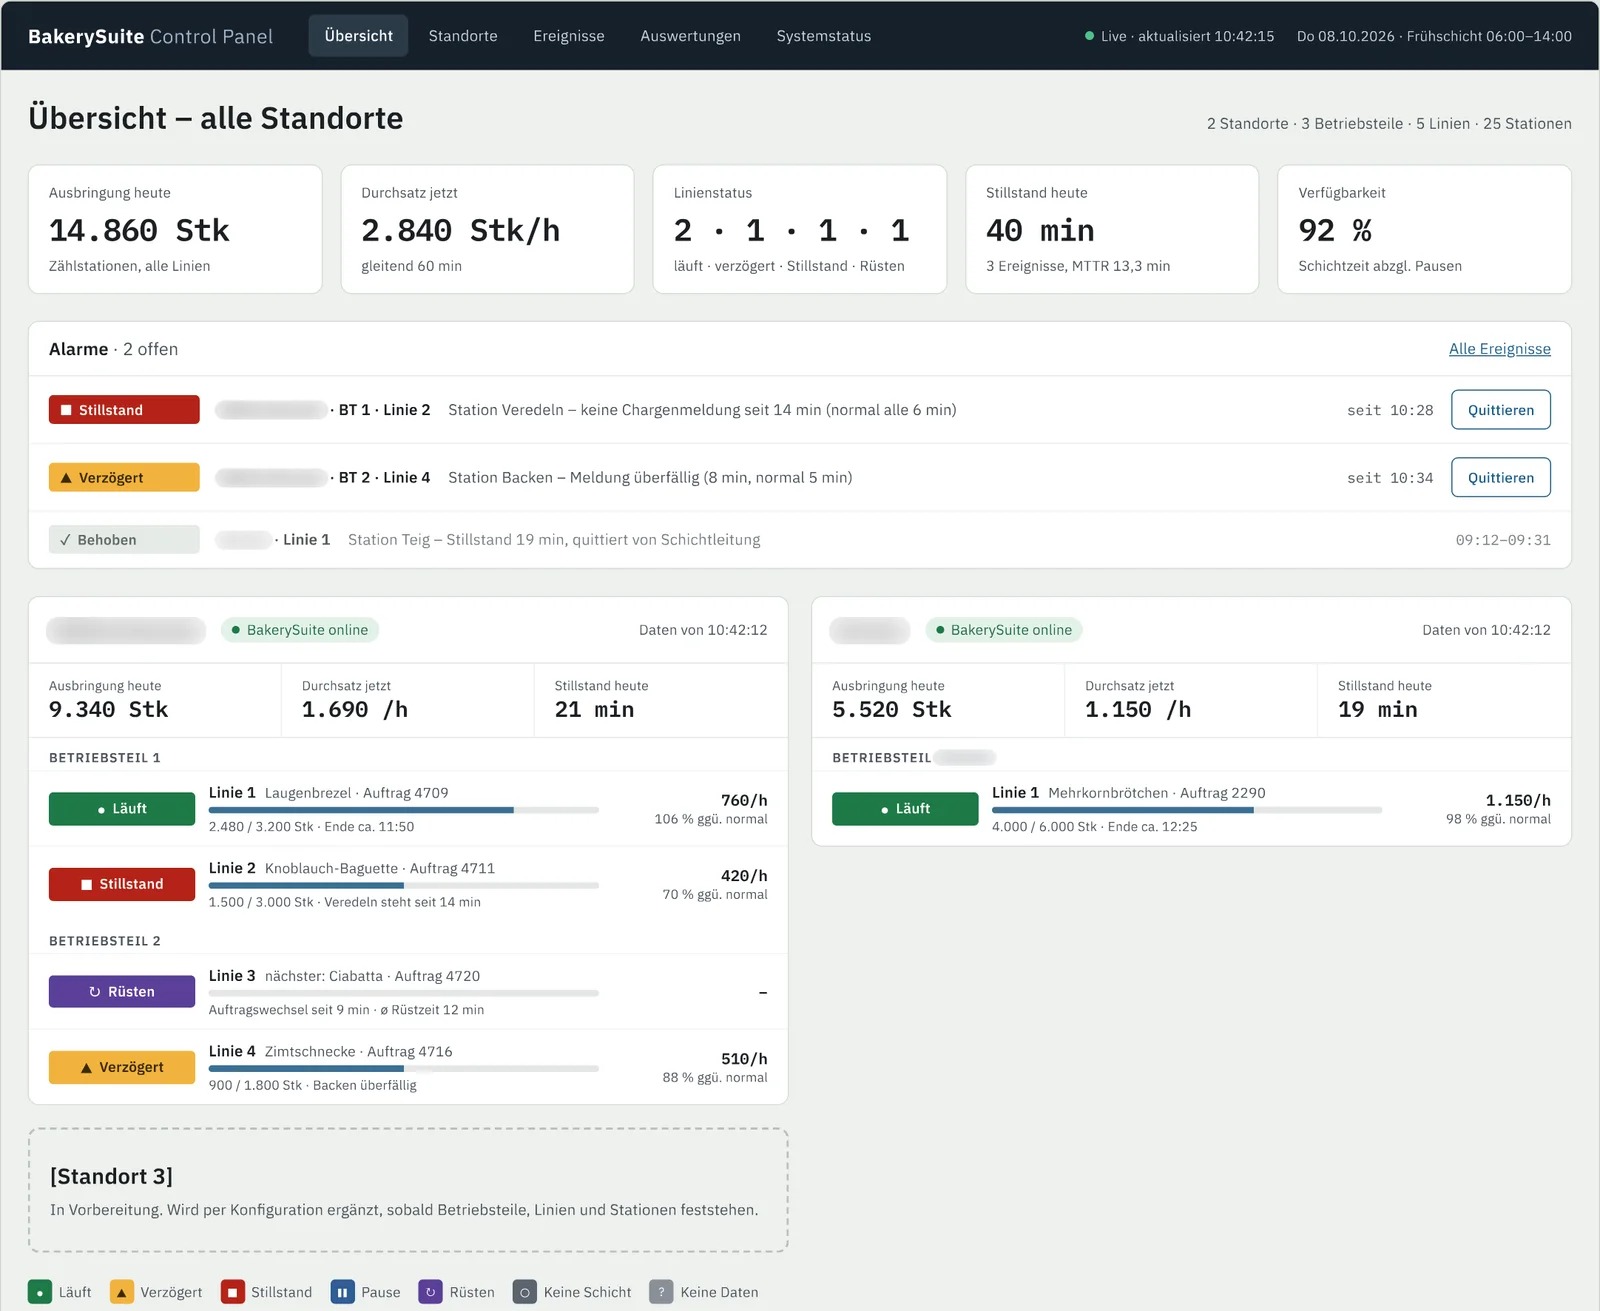Click the purple Rüsten legend icon
1600x1311 pixels.
pos(431,1292)
